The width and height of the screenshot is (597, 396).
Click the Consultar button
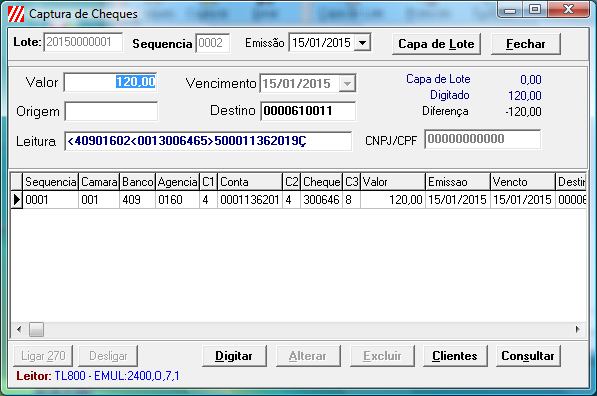pos(528,356)
